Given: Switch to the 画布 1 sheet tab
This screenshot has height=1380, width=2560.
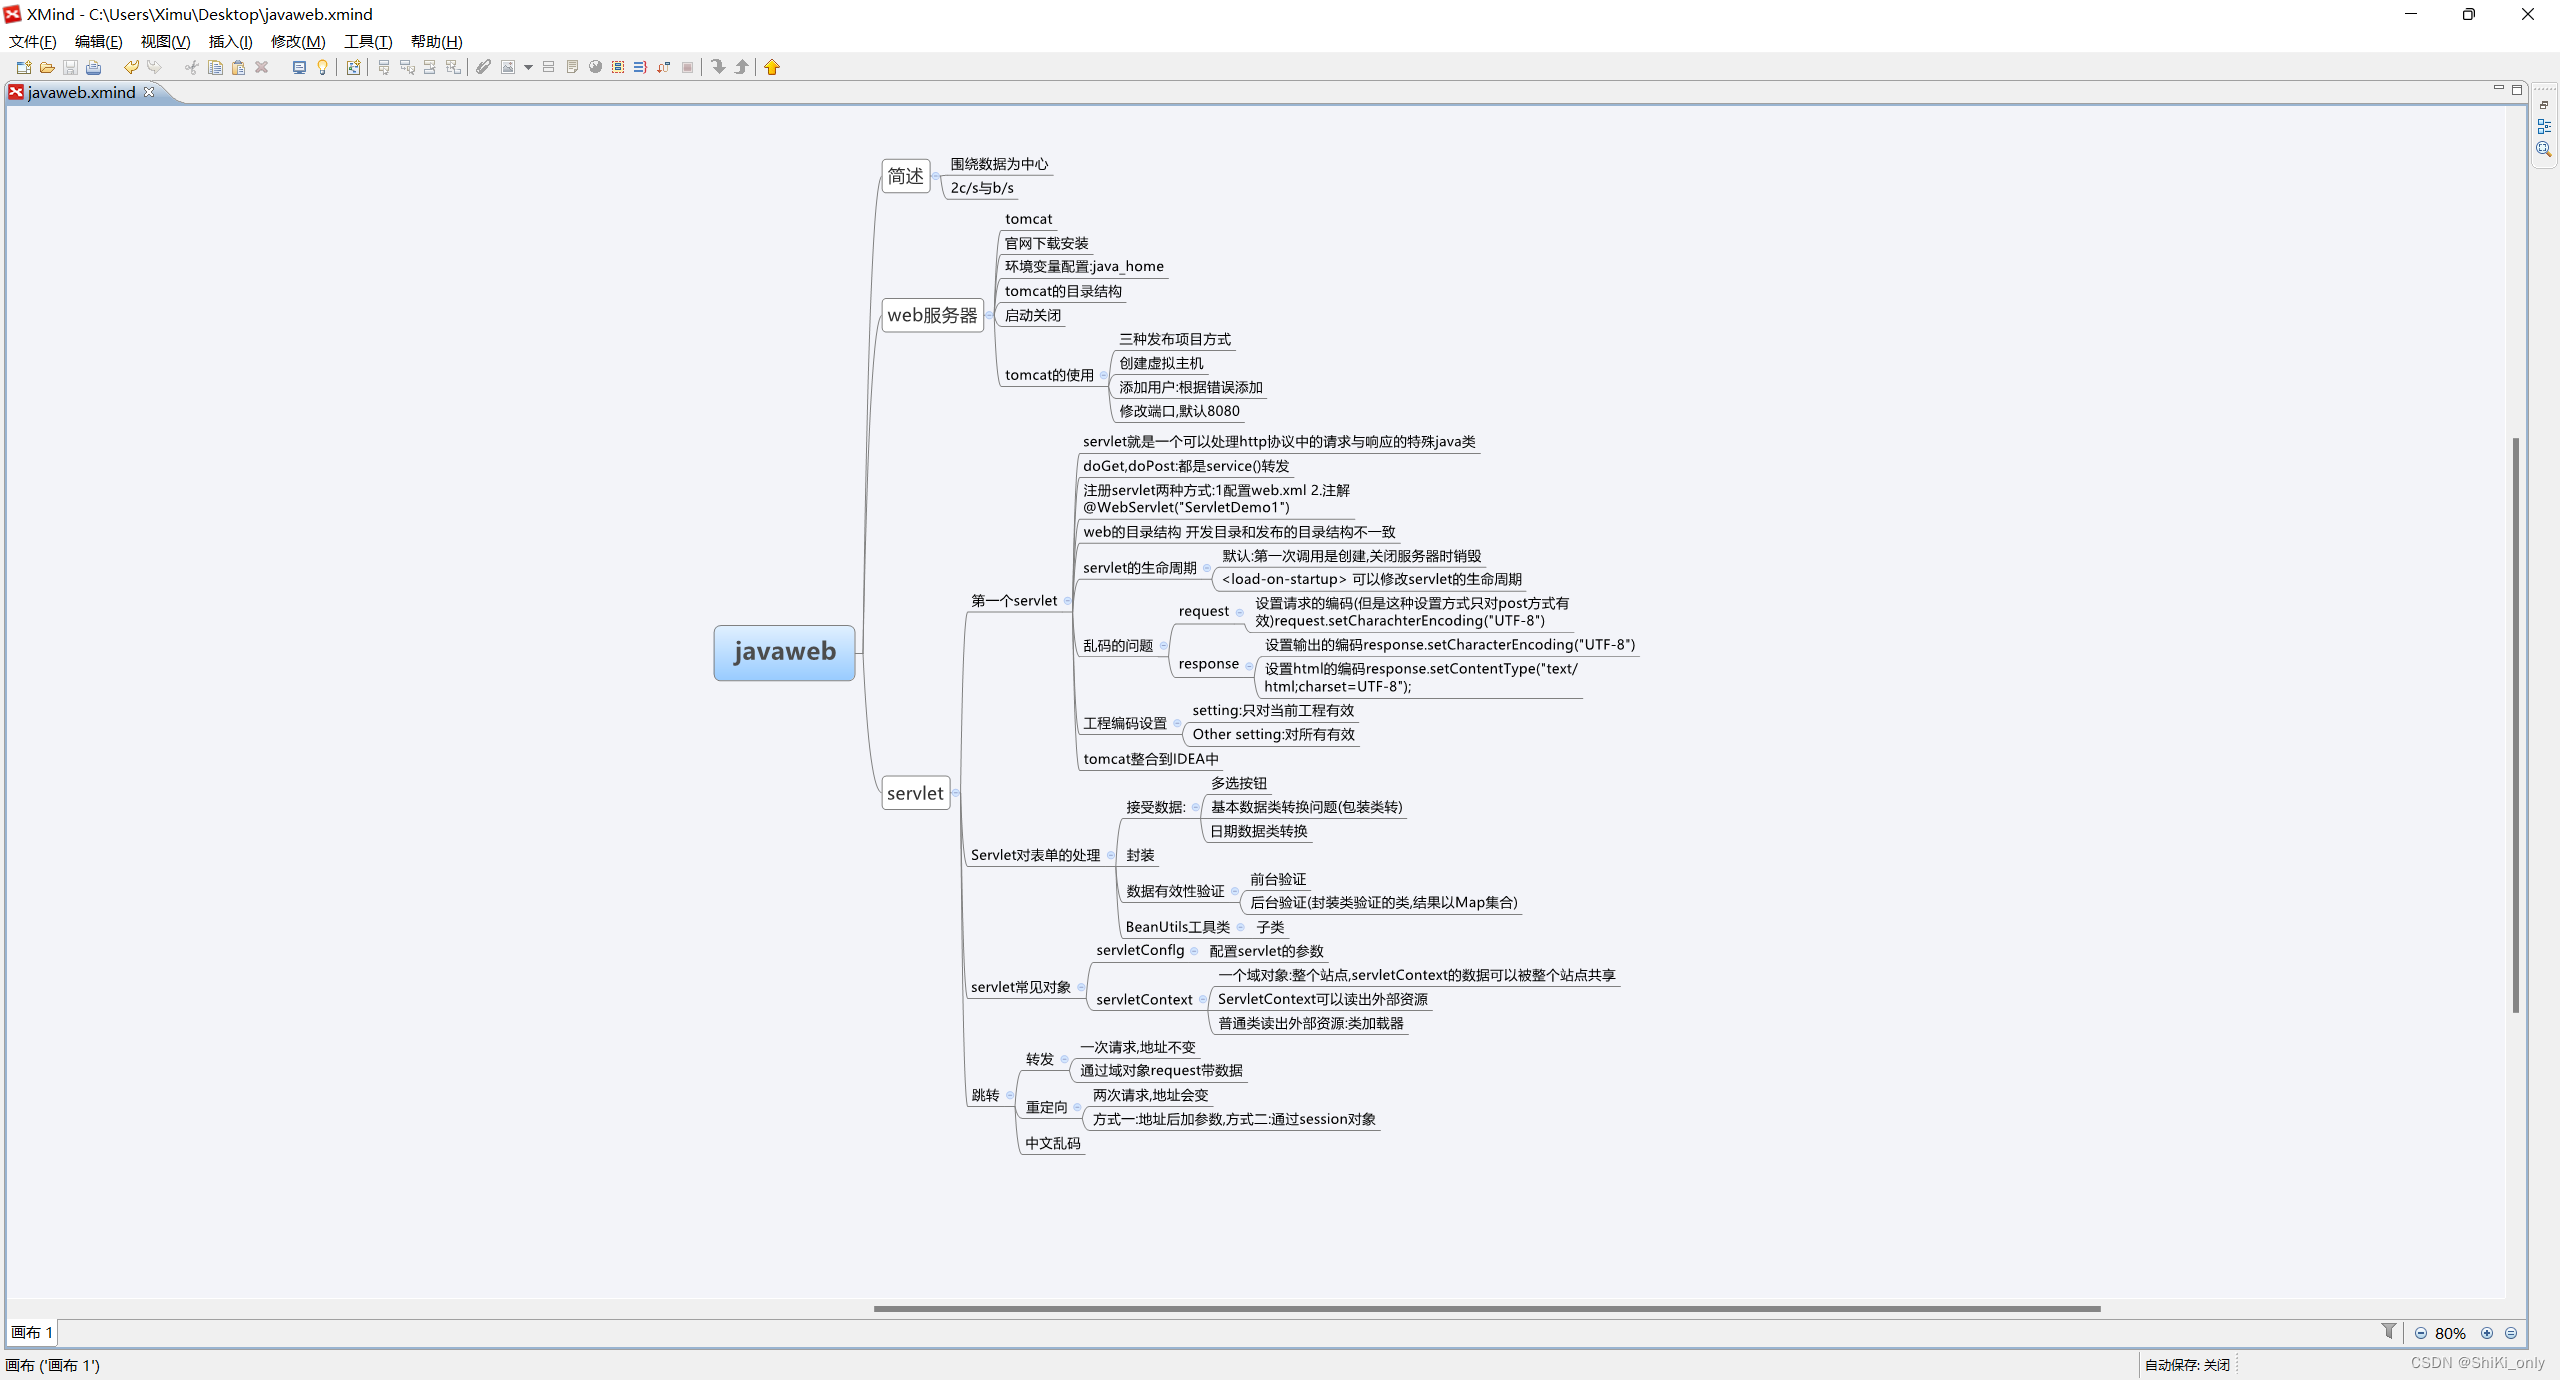Looking at the screenshot, I should (x=32, y=1332).
